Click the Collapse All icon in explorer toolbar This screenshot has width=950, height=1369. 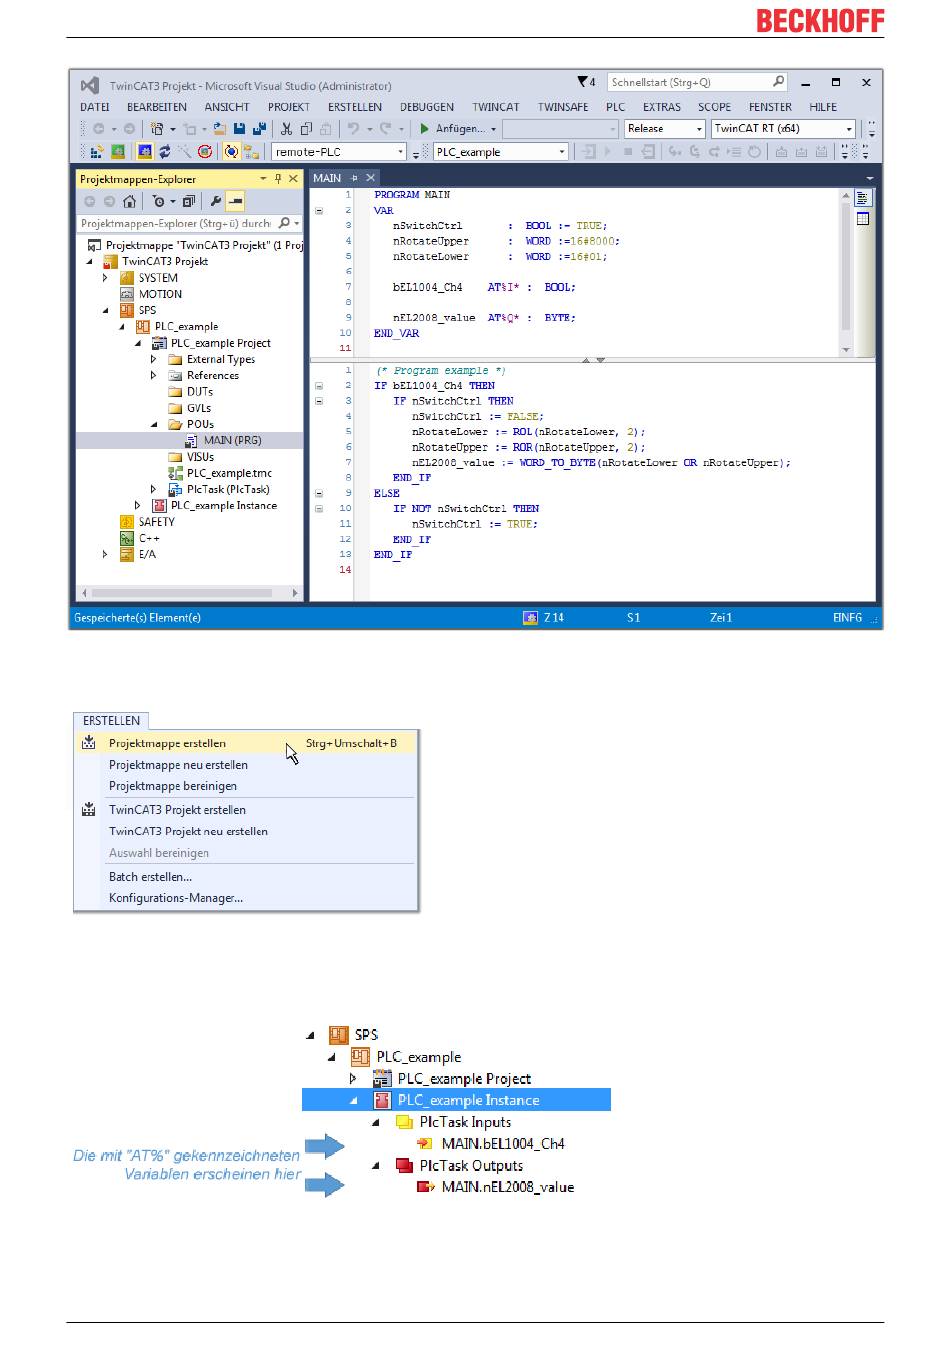188,202
